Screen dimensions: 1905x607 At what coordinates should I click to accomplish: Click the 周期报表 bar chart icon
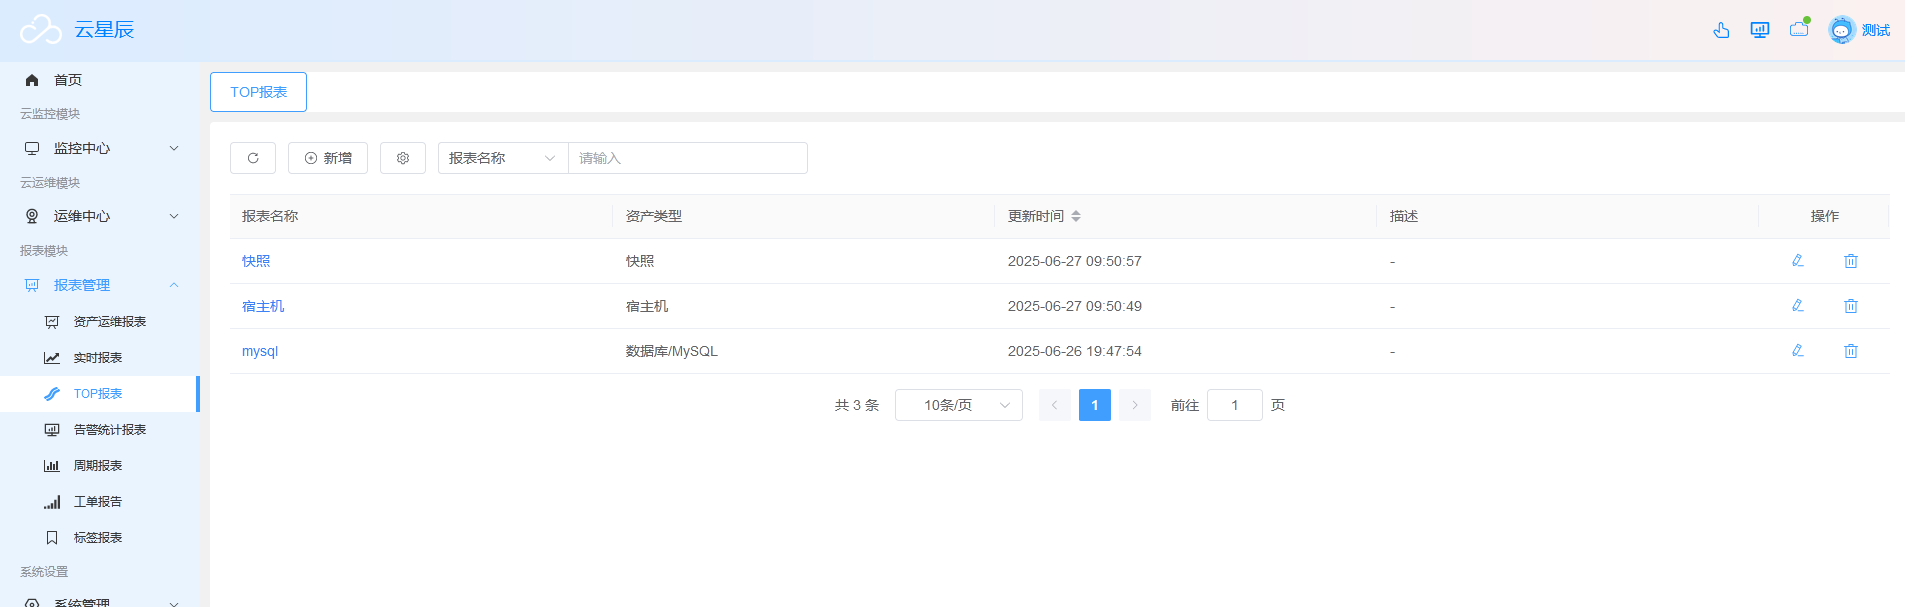click(x=52, y=466)
